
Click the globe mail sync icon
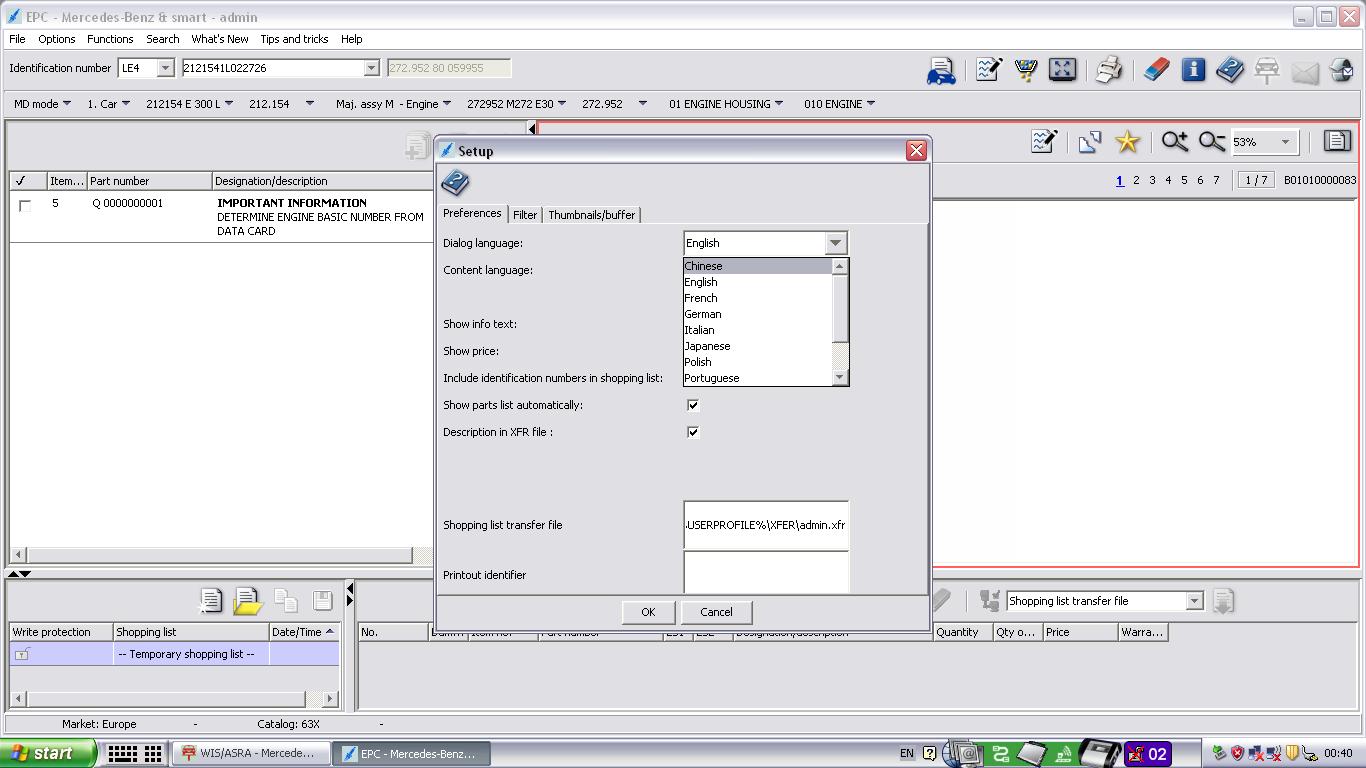(x=1342, y=70)
